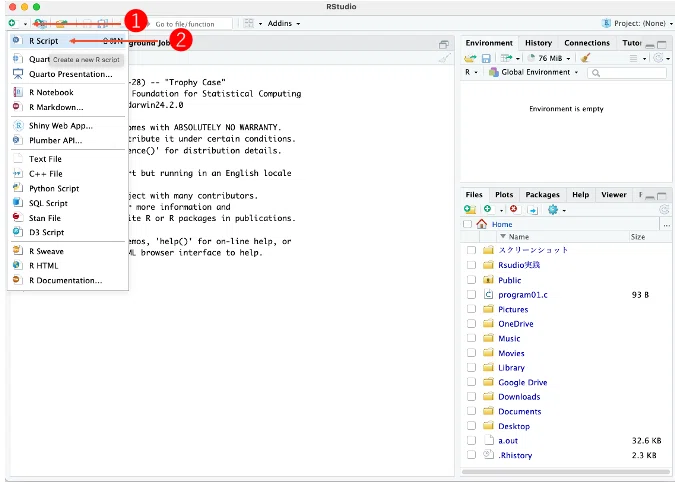Click the New Folder icon in Files pane

470,210
